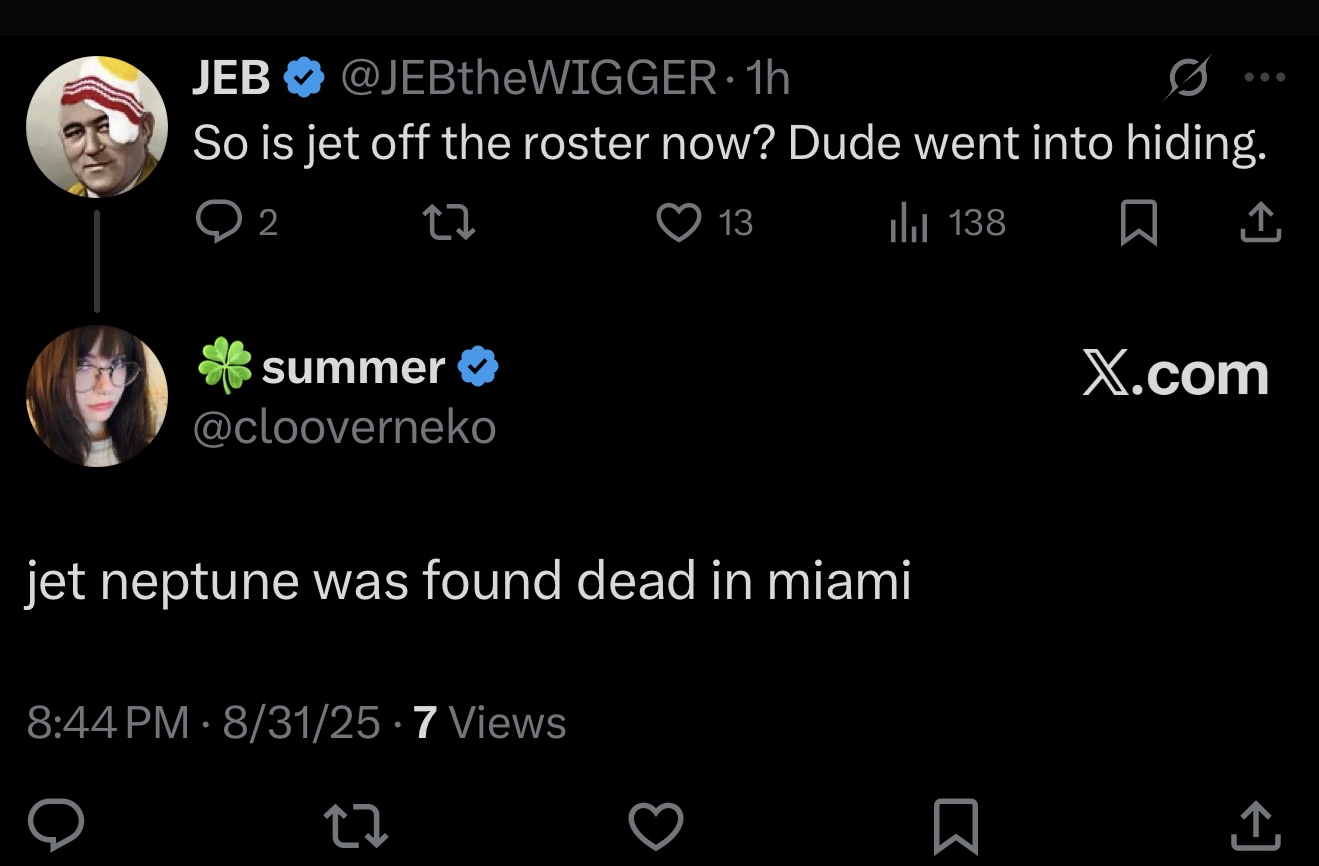Click the Grok icon on JEB's post
Screen dimensions: 1319x866
[1187, 77]
